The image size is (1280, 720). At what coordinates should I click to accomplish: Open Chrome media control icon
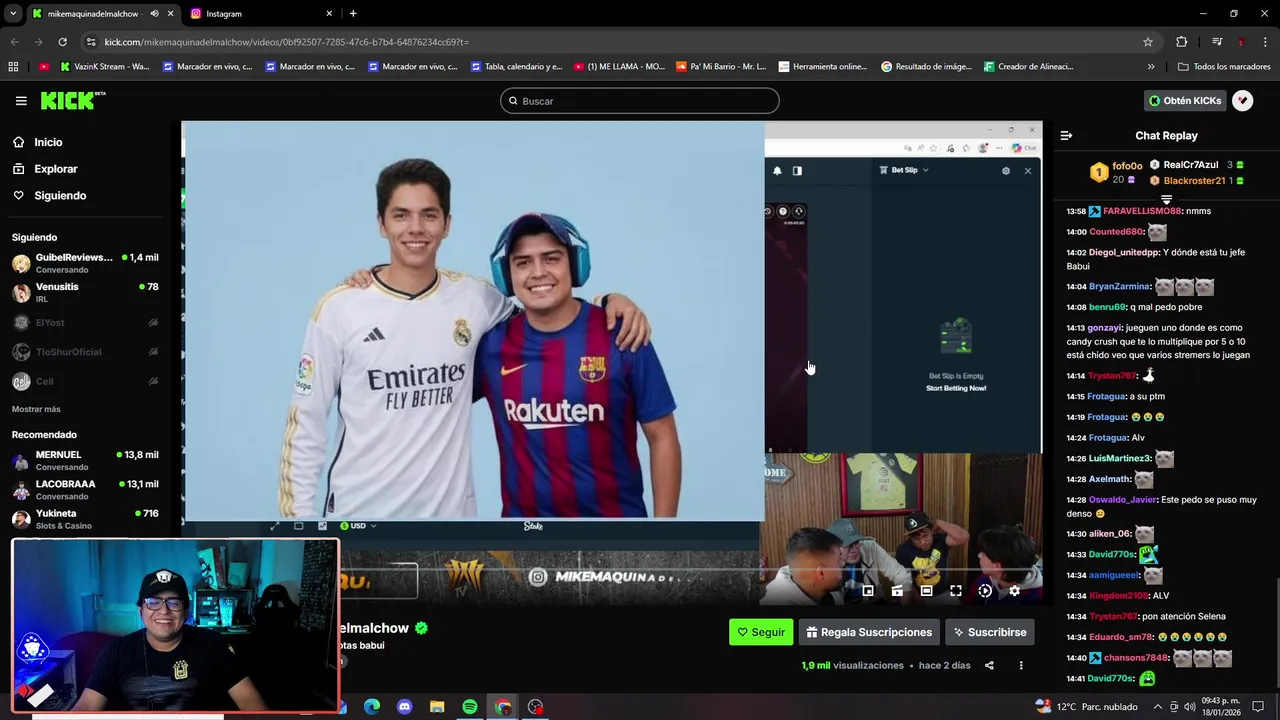pyautogui.click(x=1217, y=42)
